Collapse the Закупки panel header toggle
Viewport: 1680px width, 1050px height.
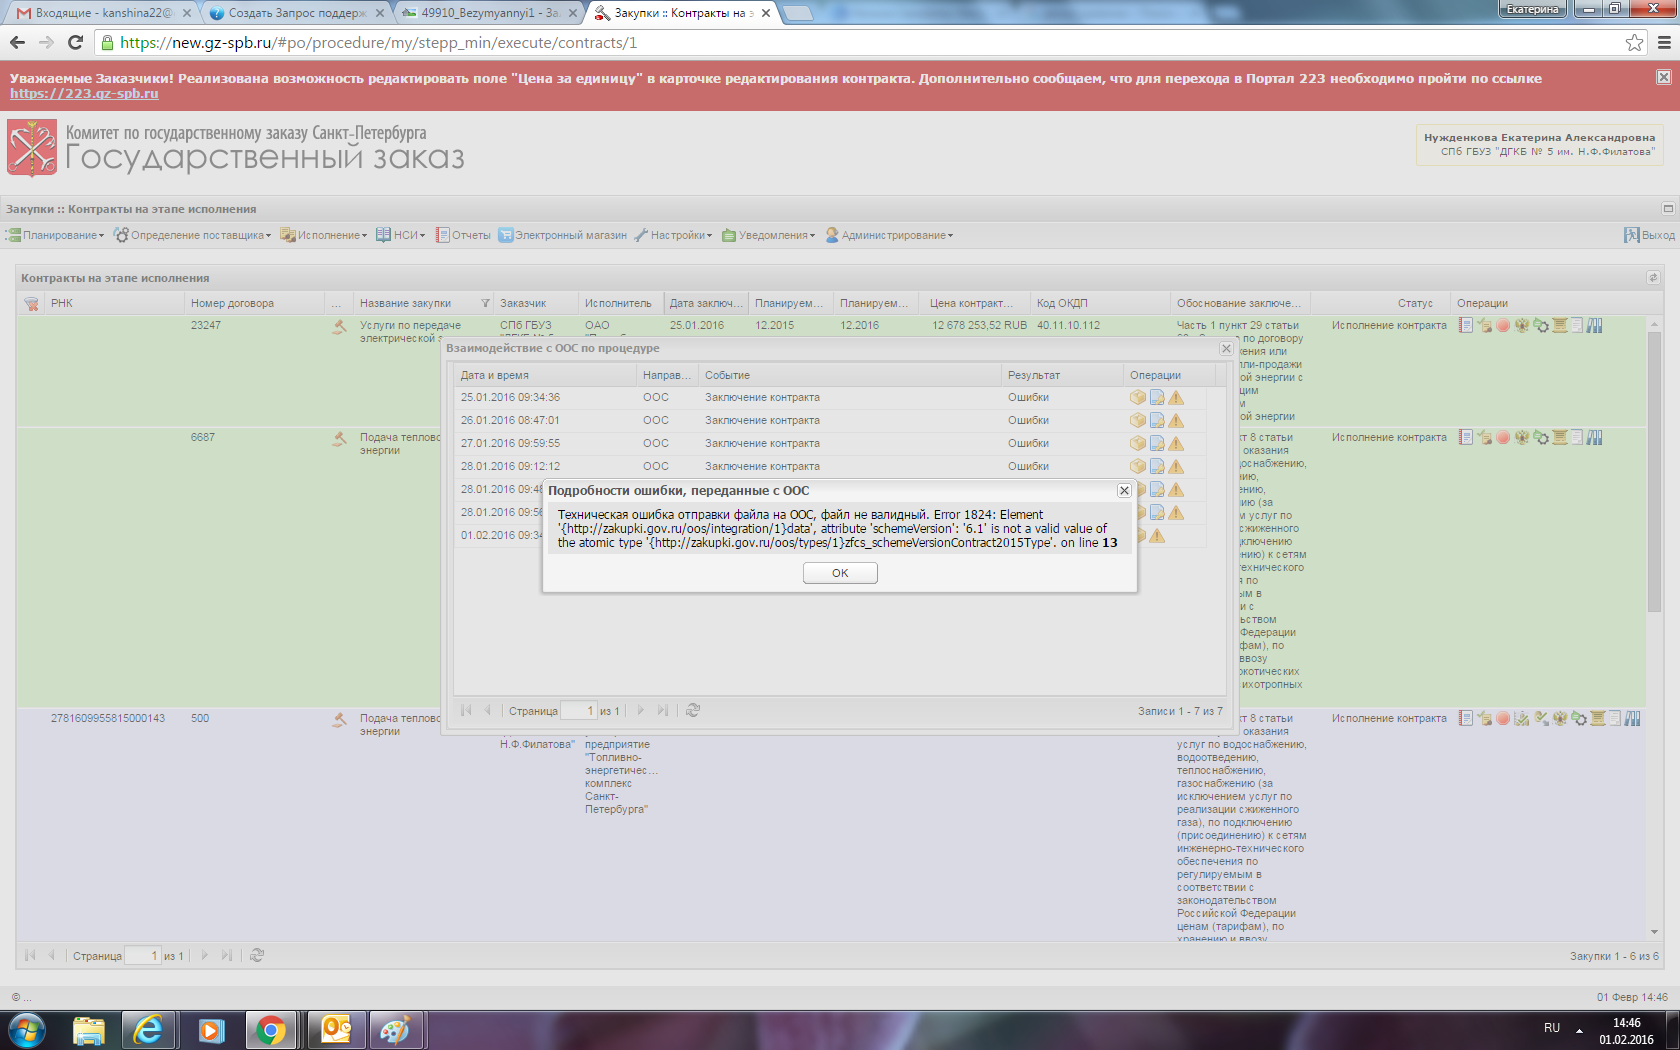point(1668,209)
